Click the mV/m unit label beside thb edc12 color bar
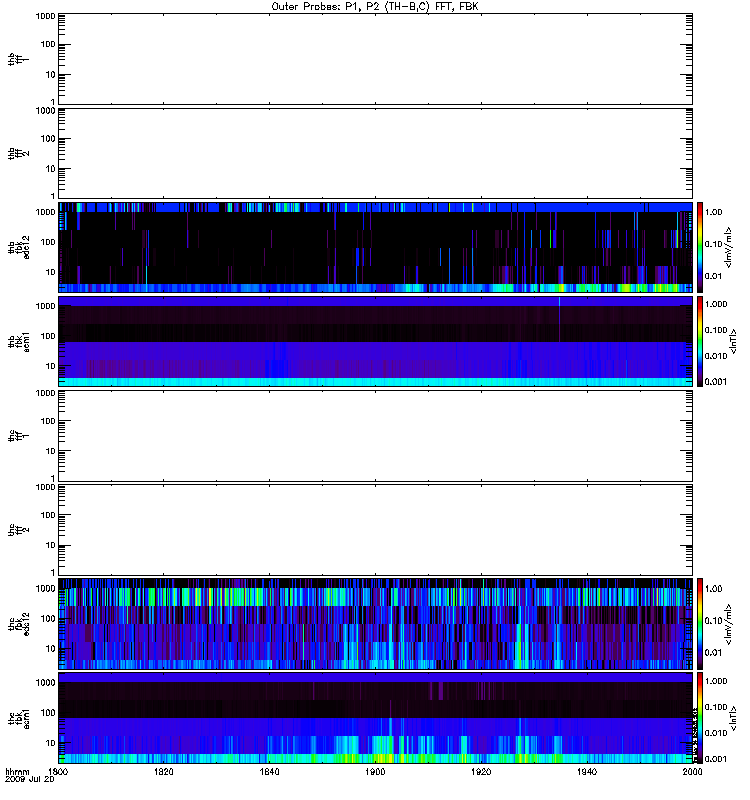 click(729, 247)
